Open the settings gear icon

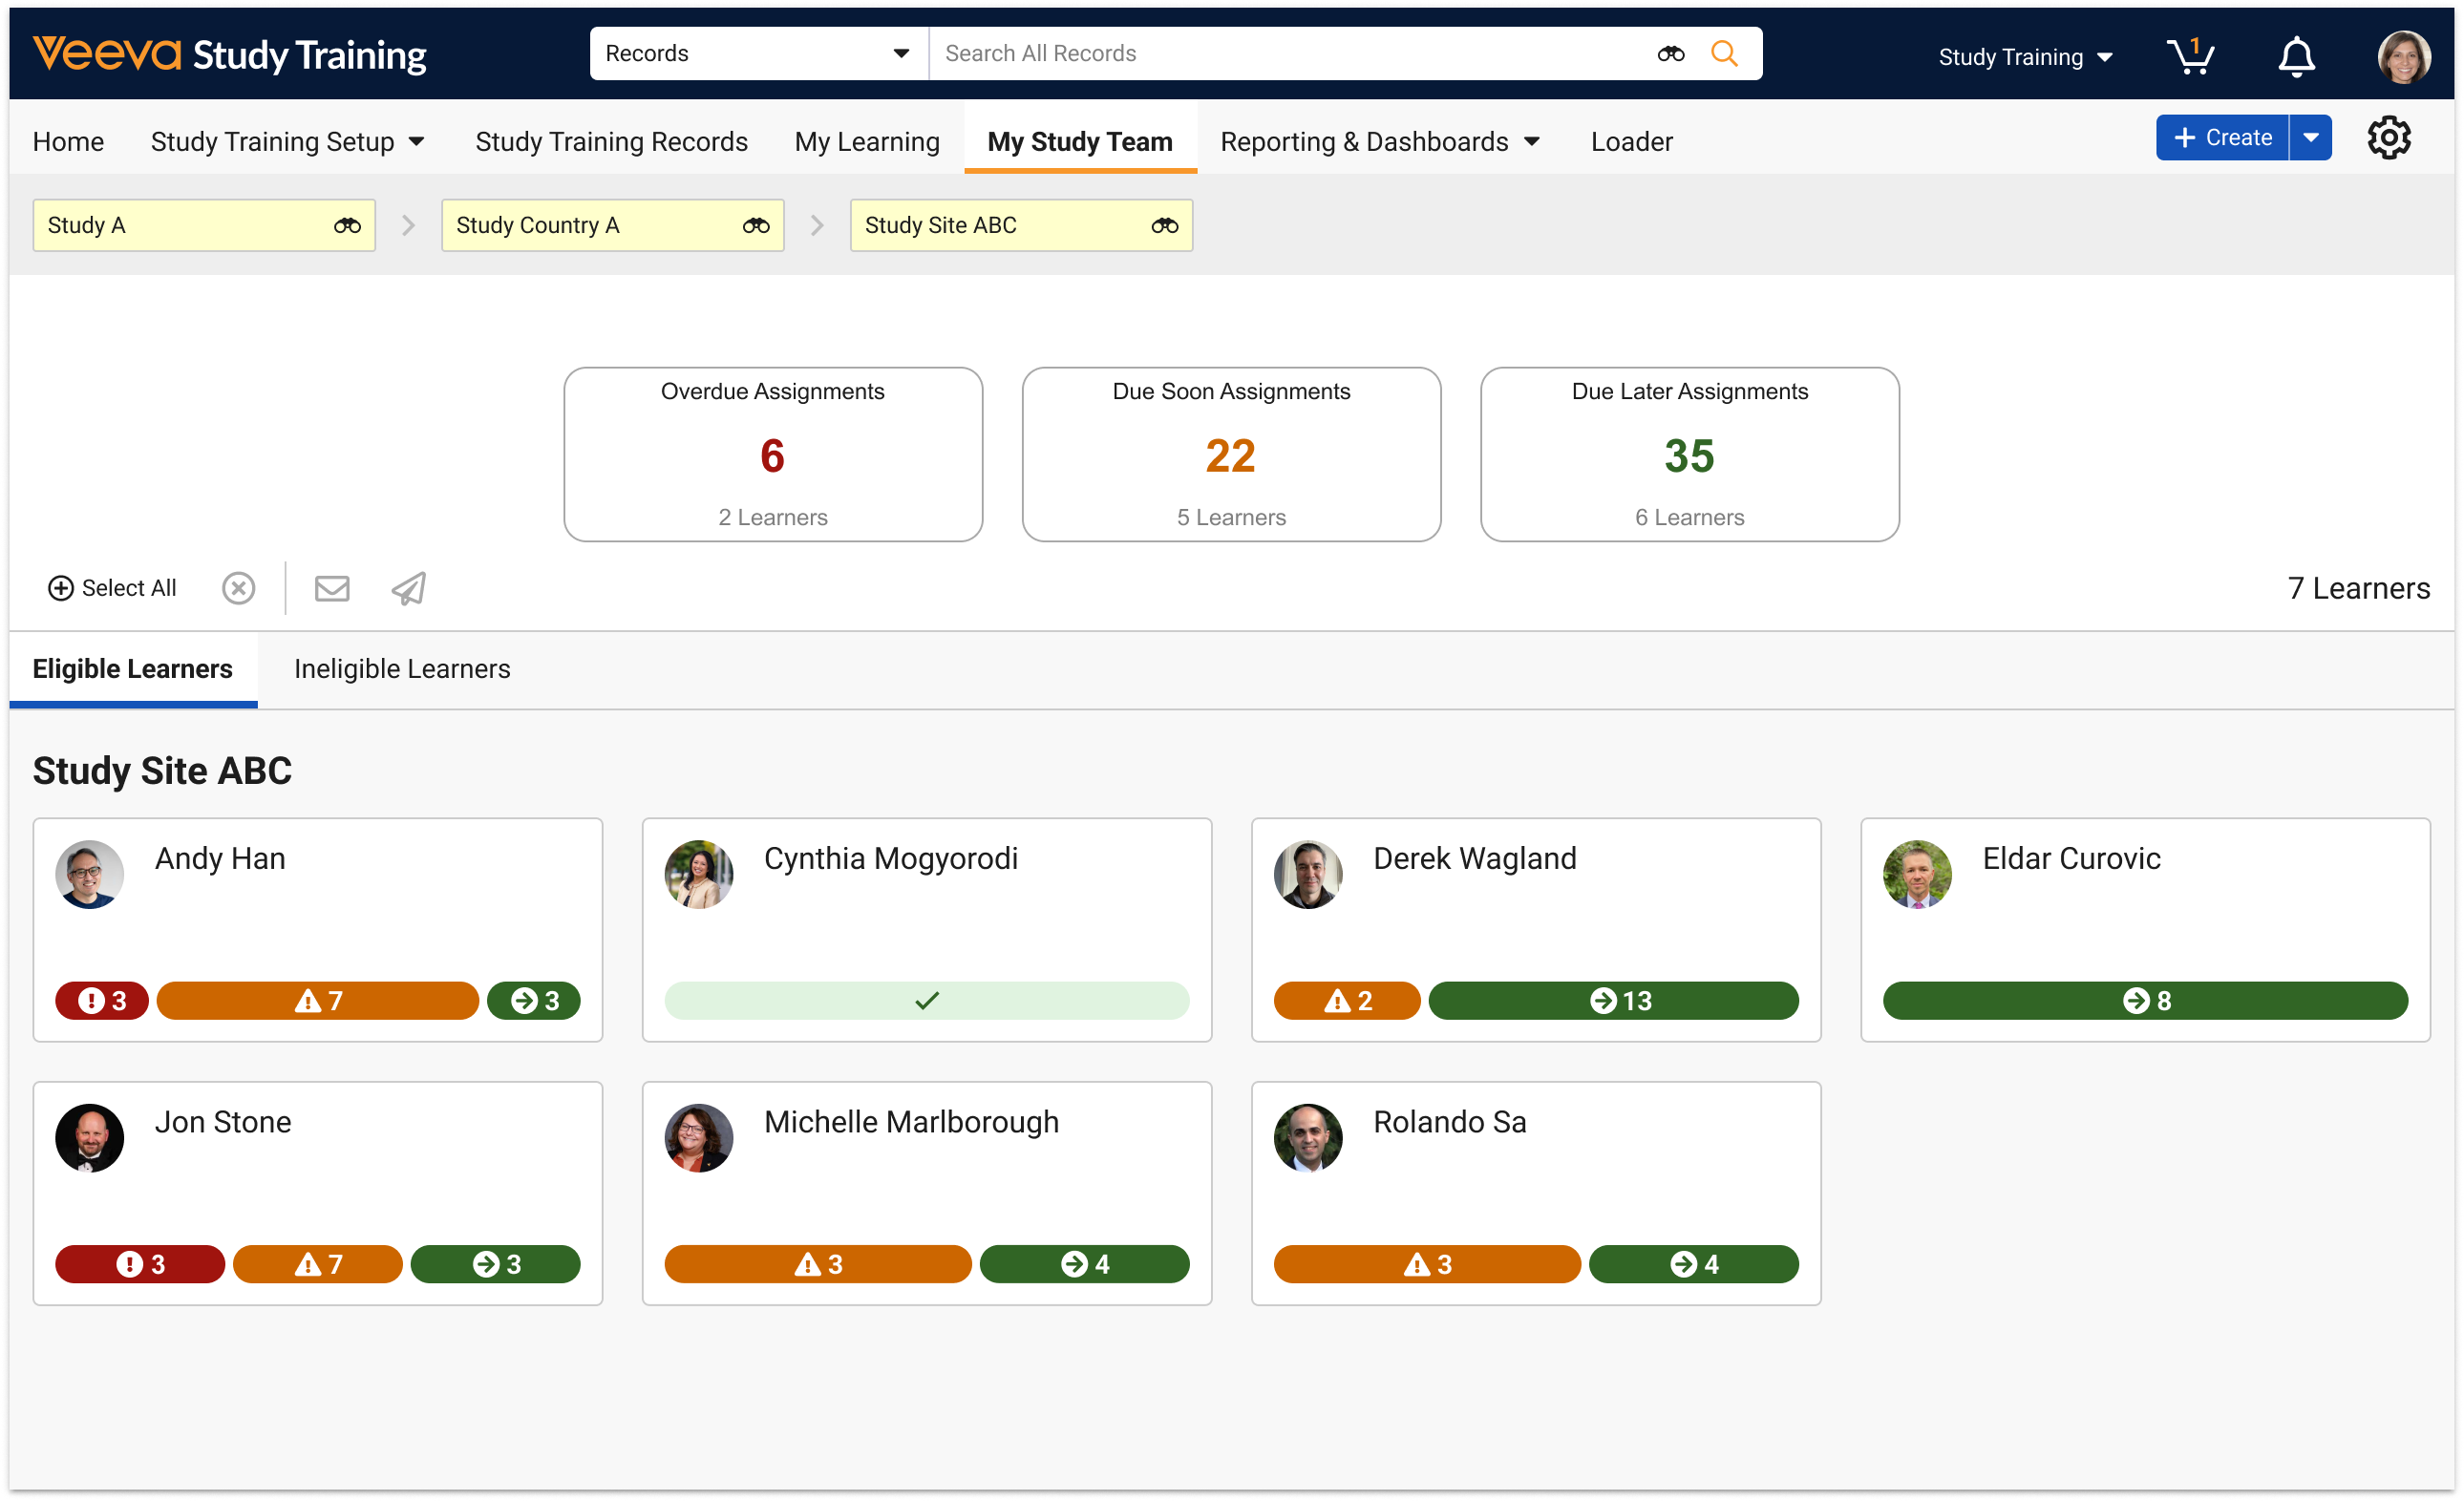pyautogui.click(x=2388, y=138)
